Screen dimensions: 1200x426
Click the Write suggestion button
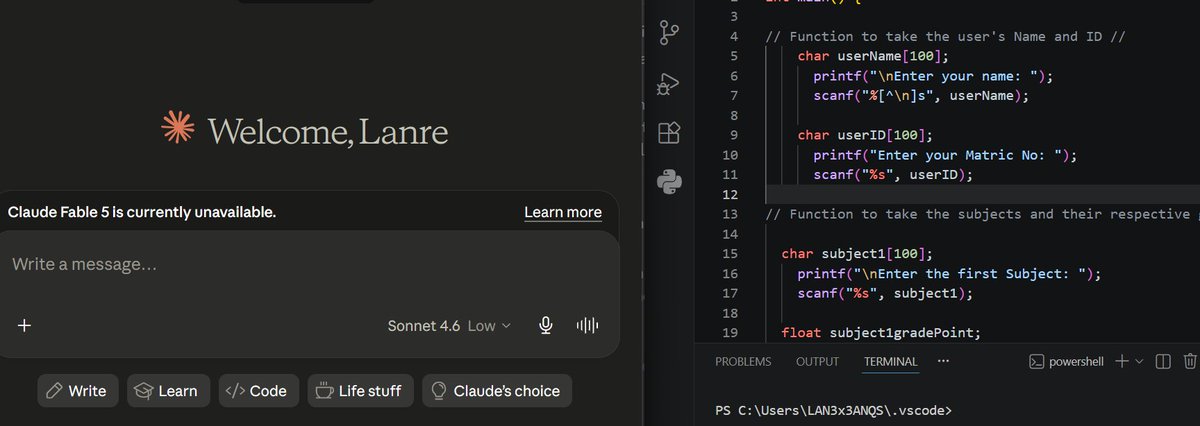point(77,391)
